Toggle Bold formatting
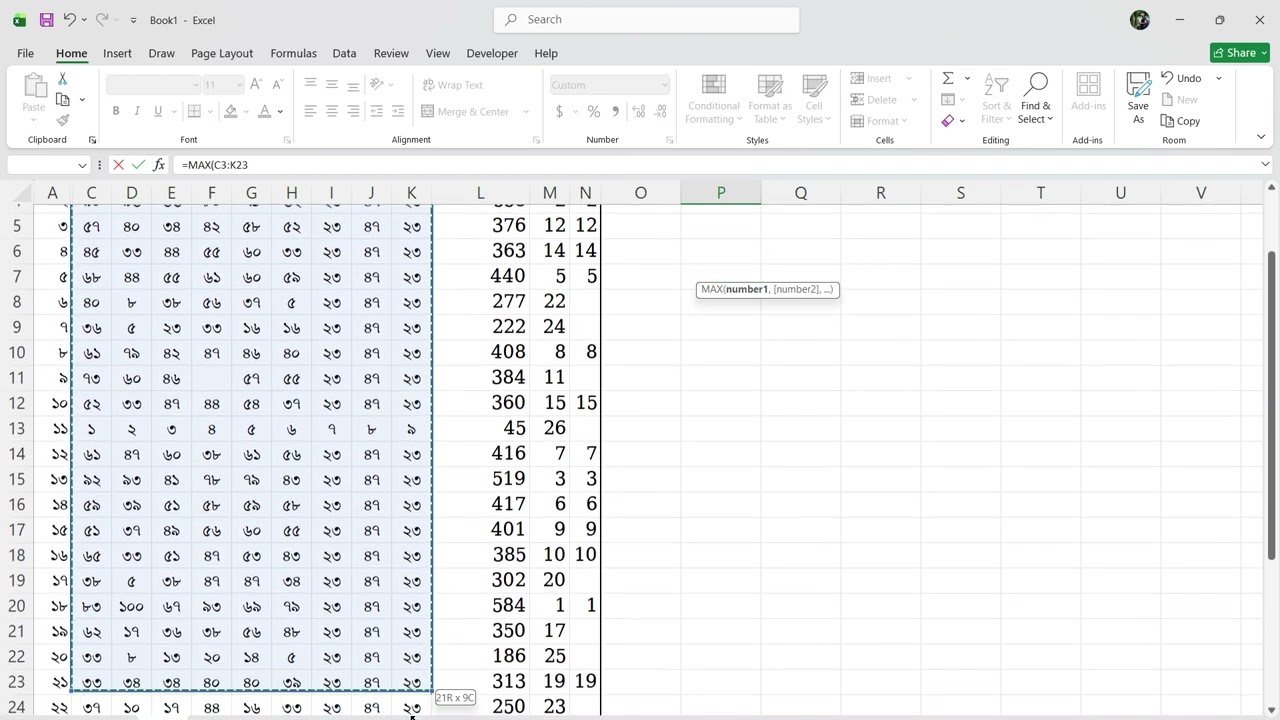 tap(116, 111)
